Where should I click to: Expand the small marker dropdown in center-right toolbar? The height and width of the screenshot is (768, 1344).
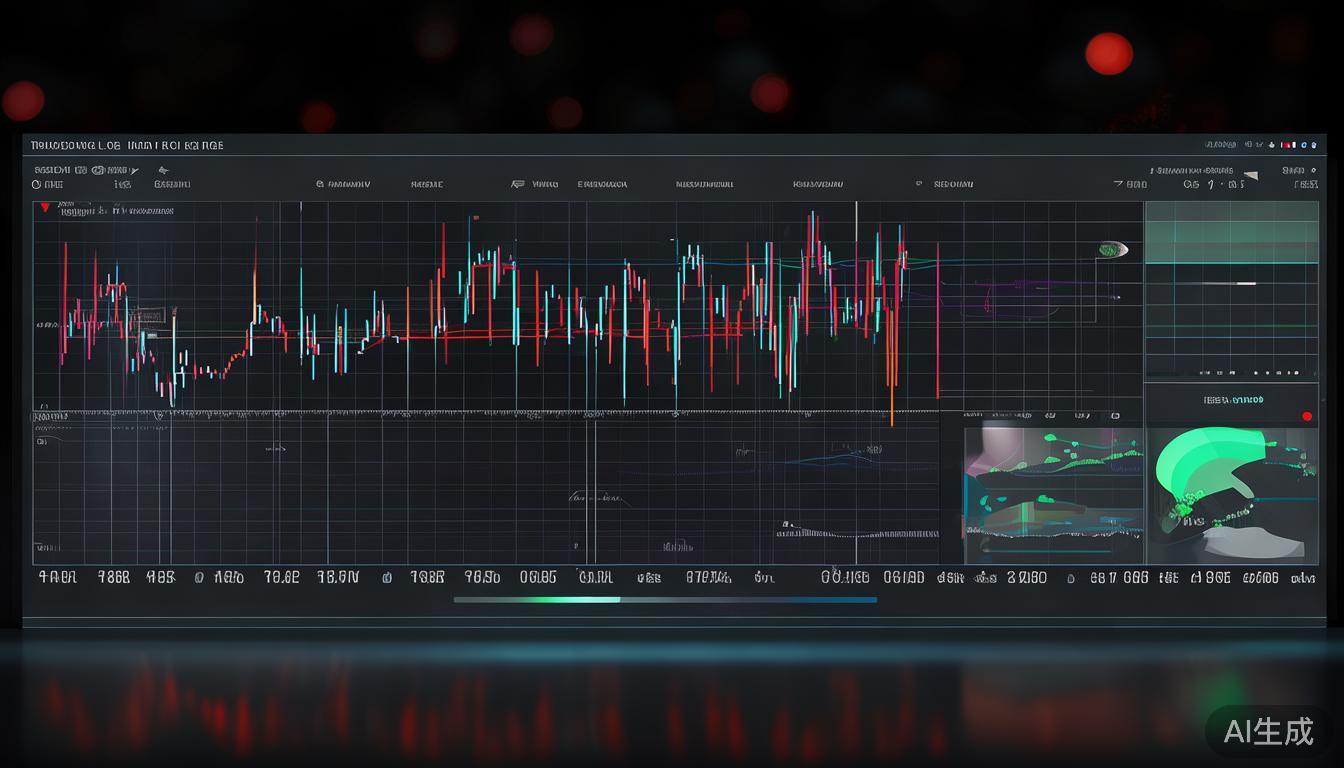pyautogui.click(x=919, y=184)
